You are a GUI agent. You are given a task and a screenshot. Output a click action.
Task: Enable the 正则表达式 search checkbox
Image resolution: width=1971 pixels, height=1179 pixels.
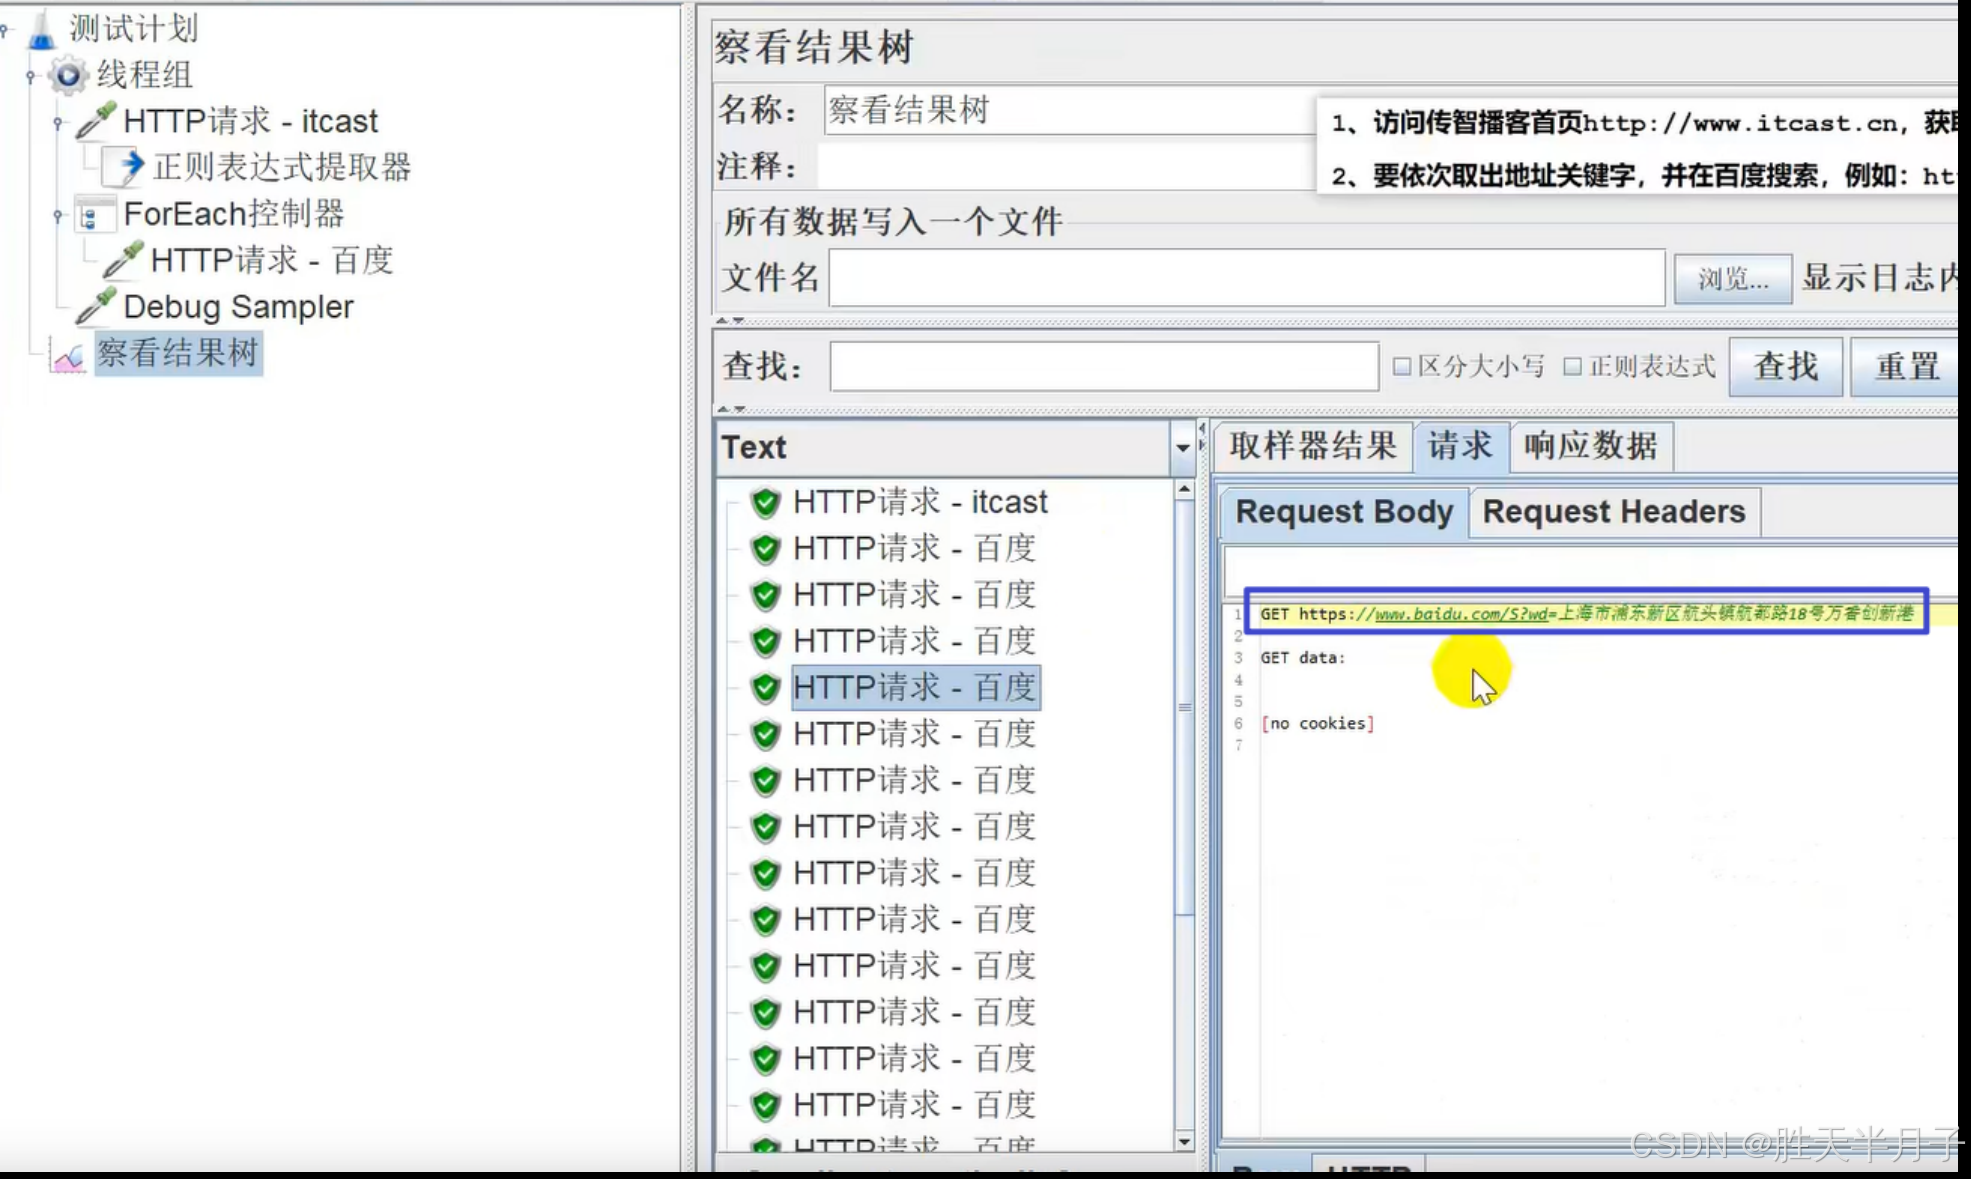pyautogui.click(x=1573, y=367)
